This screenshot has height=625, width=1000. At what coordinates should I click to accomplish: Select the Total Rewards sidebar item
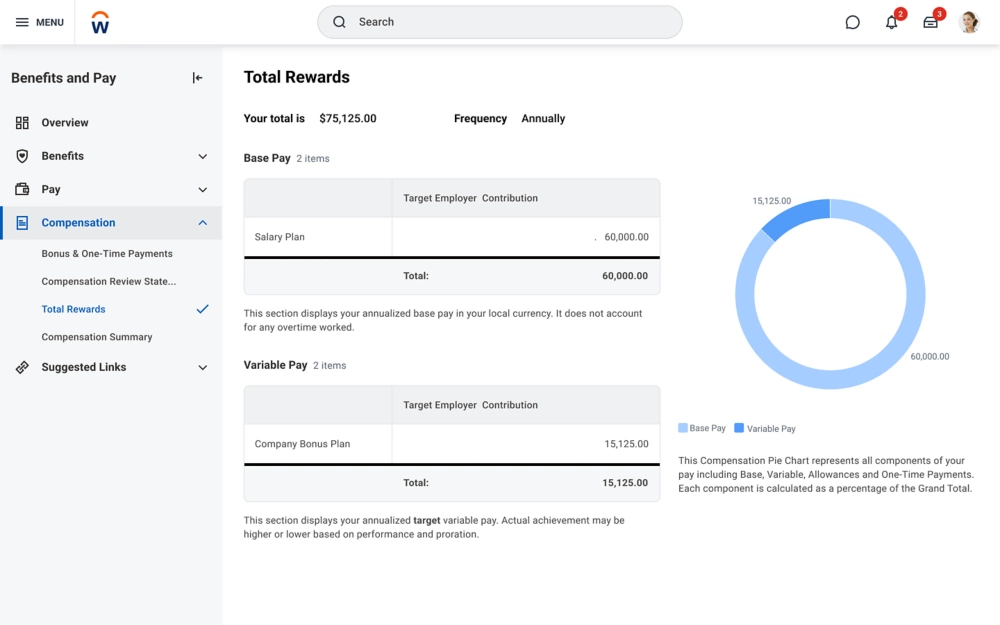pyautogui.click(x=74, y=309)
